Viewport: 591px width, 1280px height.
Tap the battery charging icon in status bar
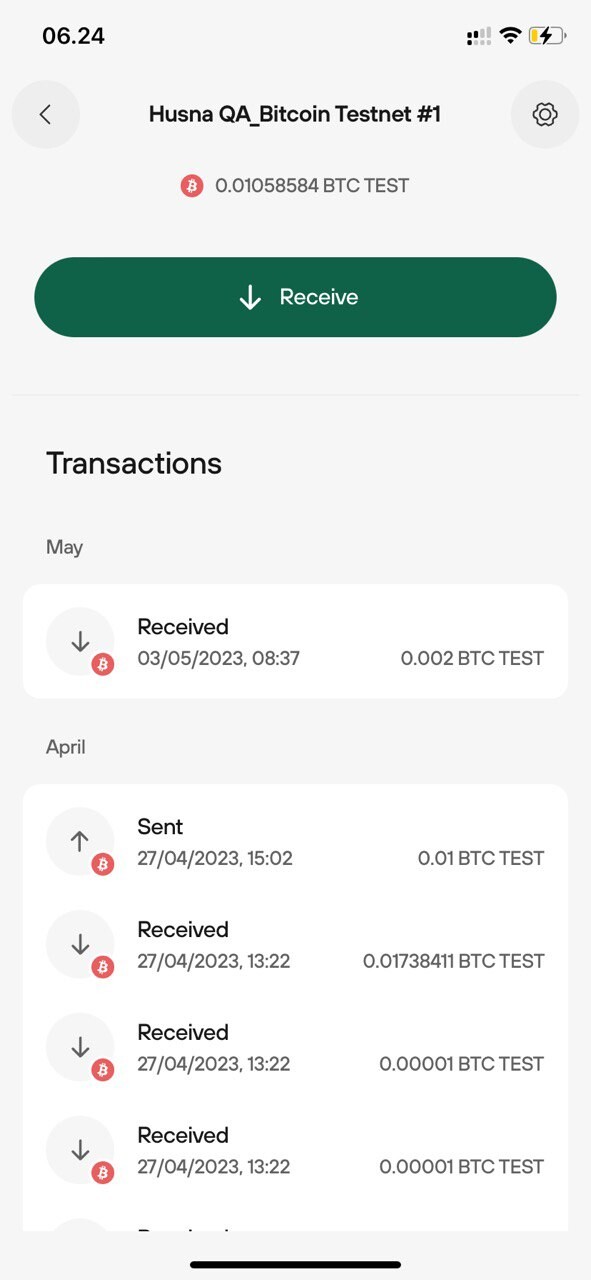(547, 36)
